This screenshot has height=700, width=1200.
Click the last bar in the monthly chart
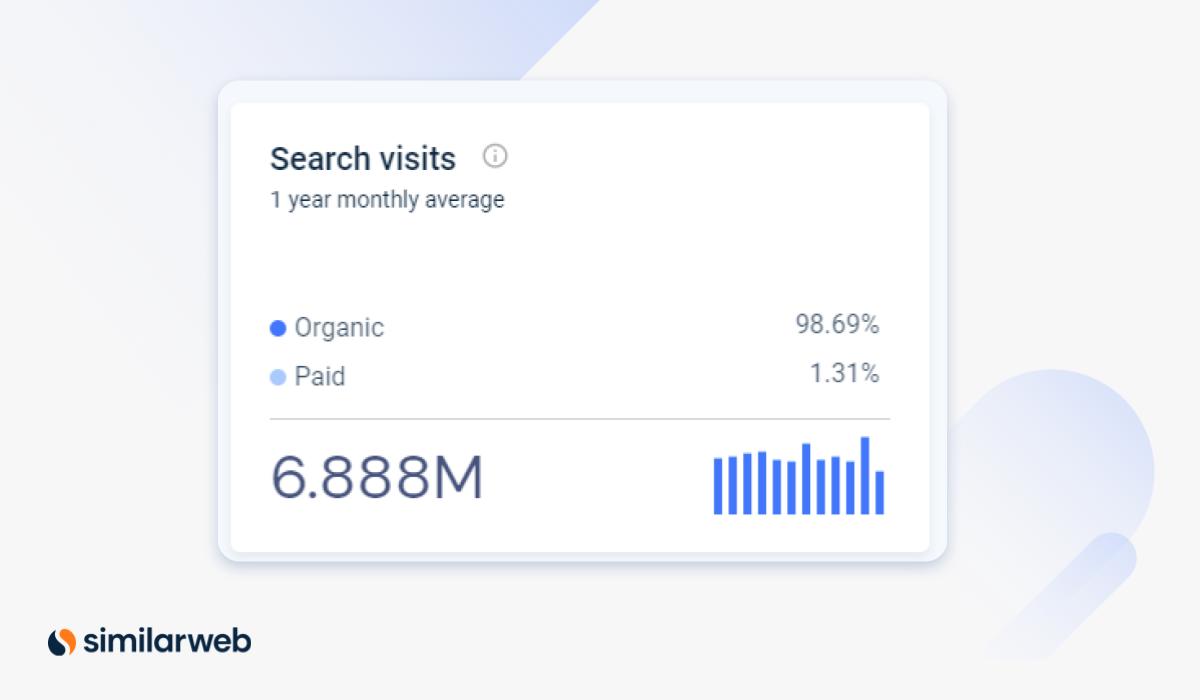coord(880,493)
